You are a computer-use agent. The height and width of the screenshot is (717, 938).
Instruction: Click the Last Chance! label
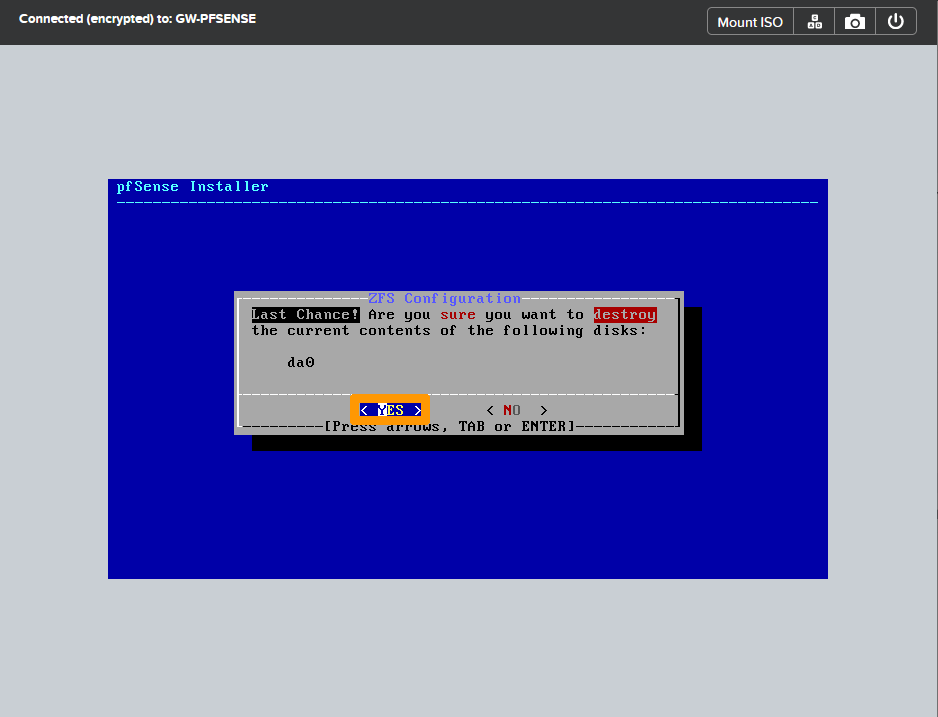(x=305, y=314)
